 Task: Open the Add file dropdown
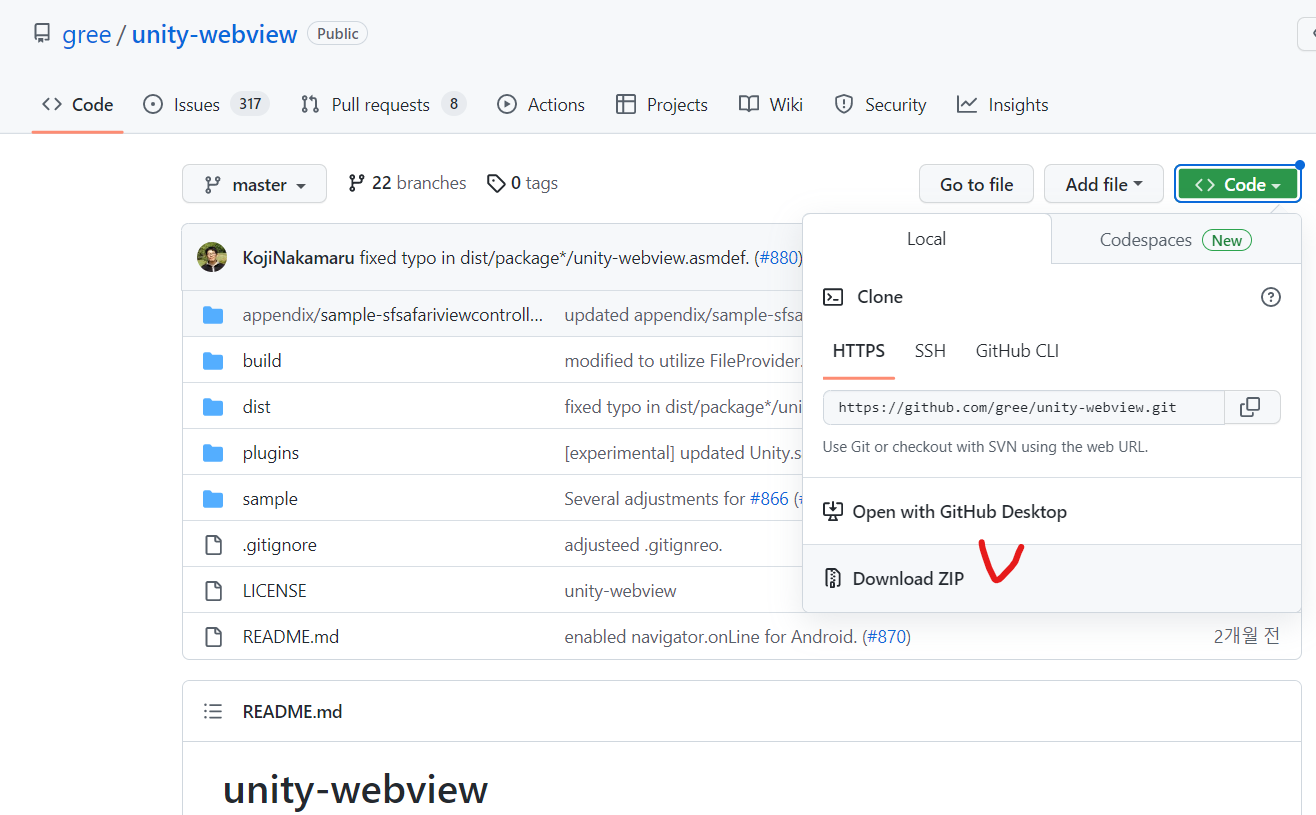click(x=1103, y=185)
